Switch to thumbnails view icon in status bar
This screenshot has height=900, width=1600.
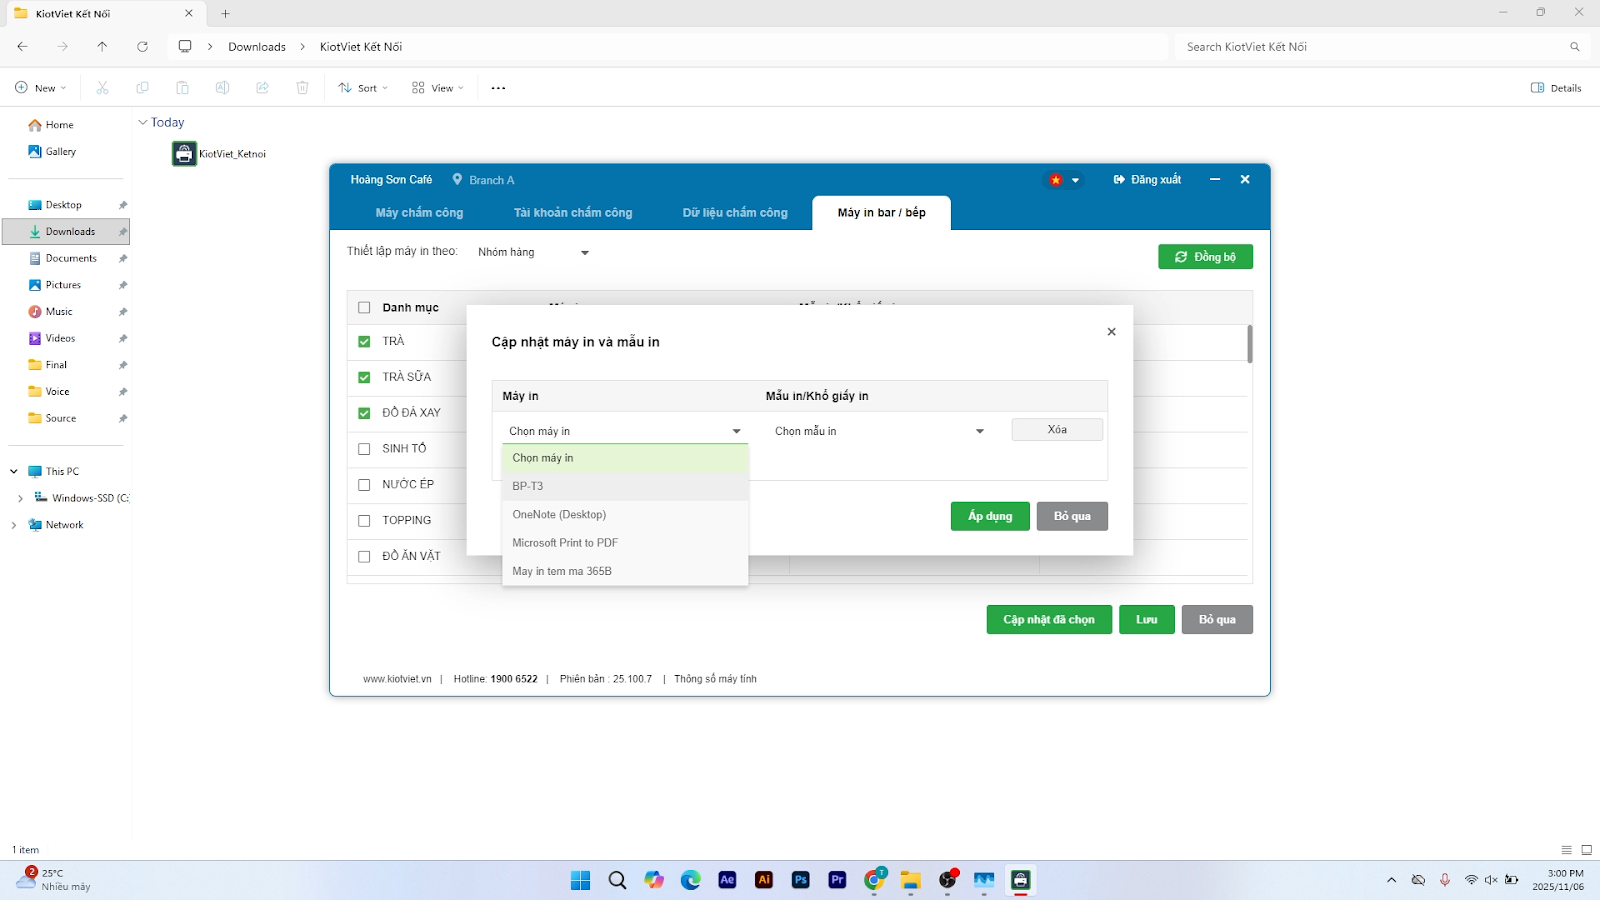coord(1586,850)
